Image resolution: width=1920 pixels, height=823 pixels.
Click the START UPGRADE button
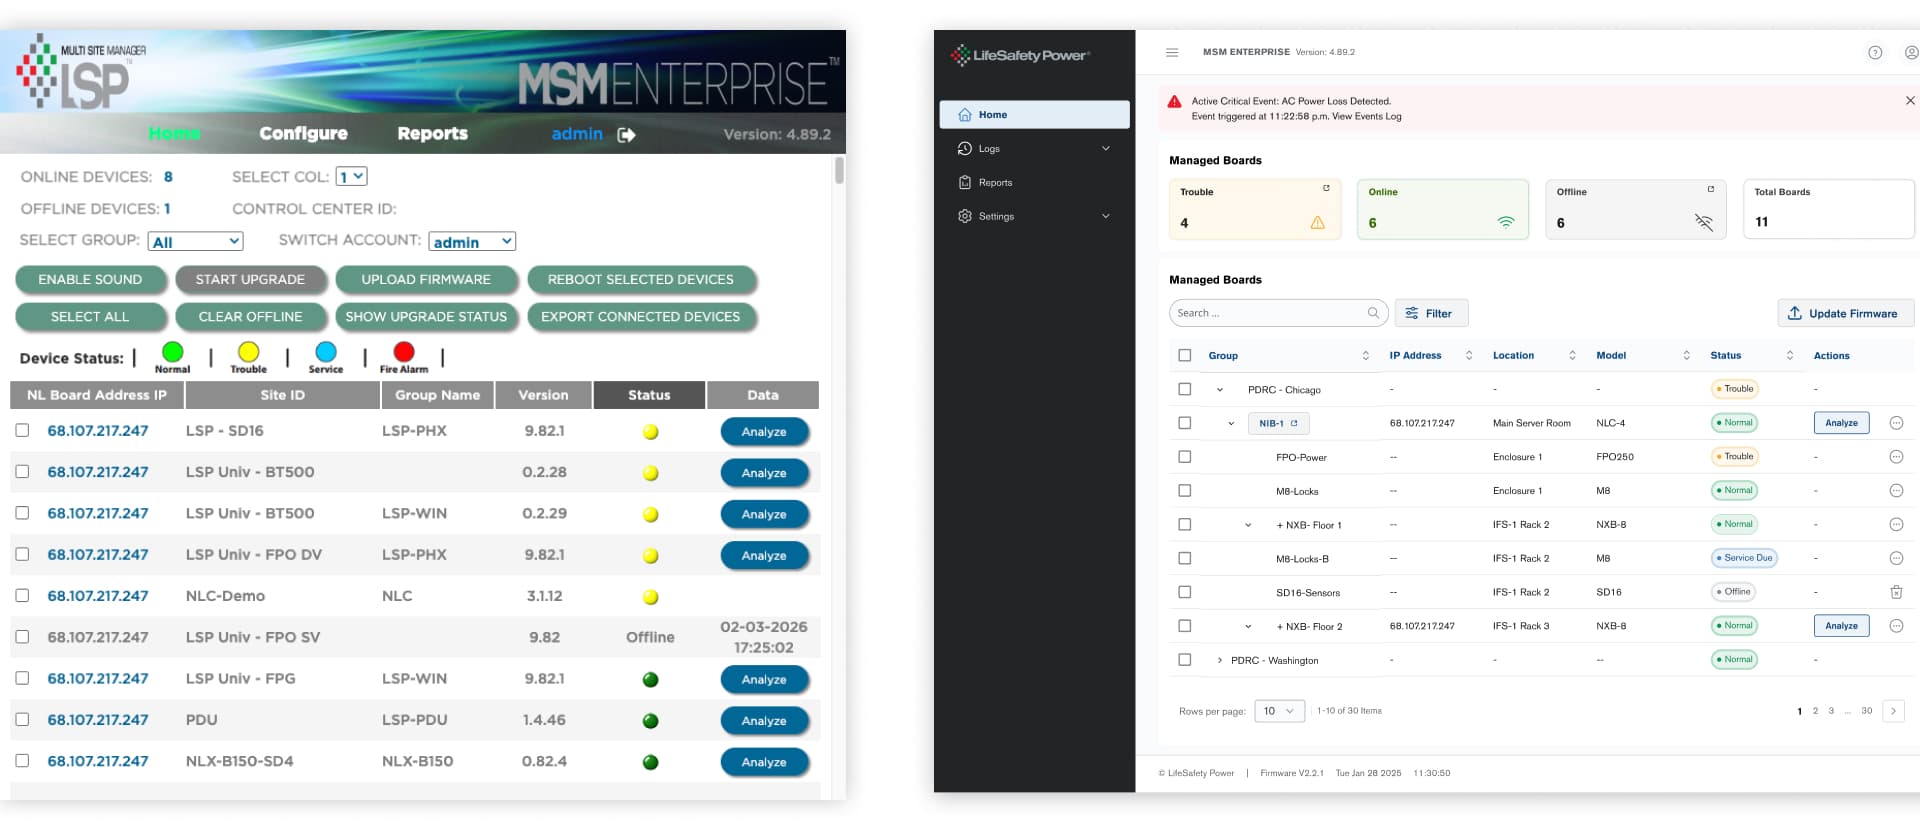pos(250,280)
